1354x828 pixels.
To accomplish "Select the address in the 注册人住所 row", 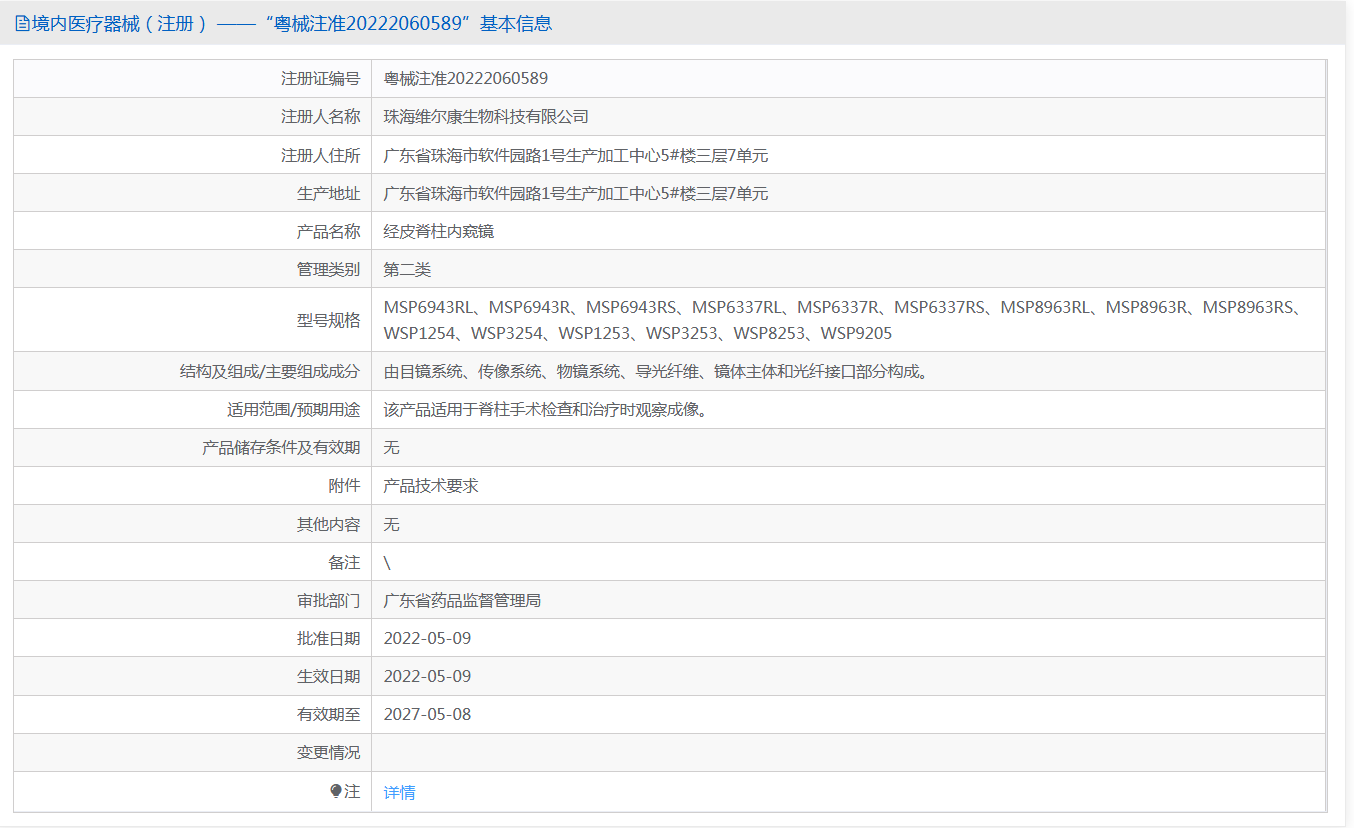I will 576,155.
